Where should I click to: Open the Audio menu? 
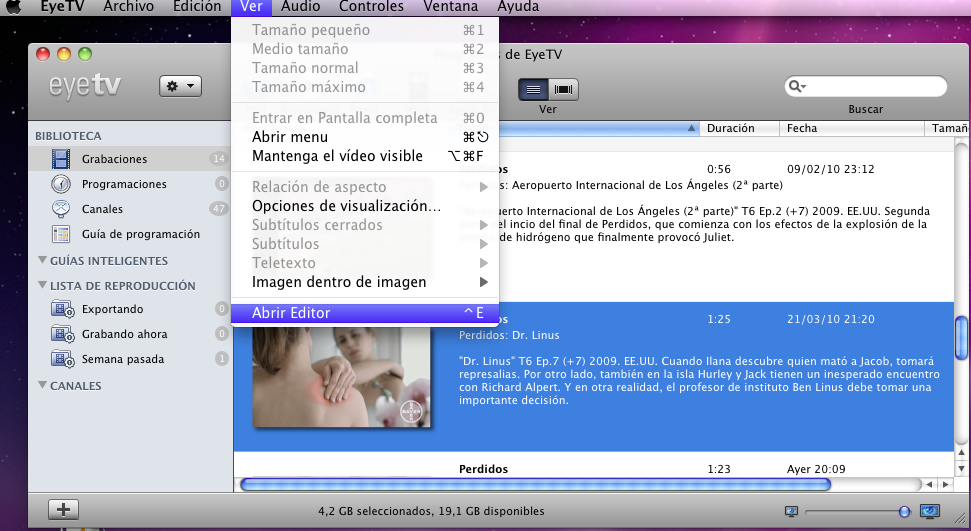pos(300,7)
